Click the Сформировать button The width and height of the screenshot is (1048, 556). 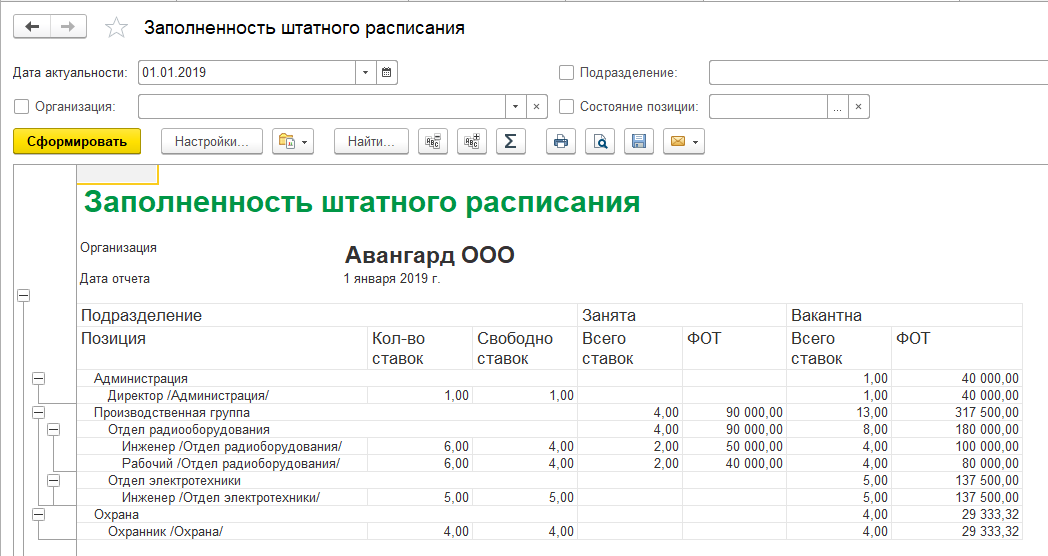coord(77,142)
